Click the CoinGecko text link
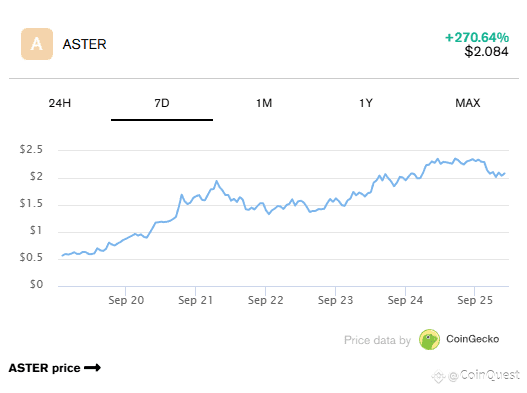 (473, 339)
